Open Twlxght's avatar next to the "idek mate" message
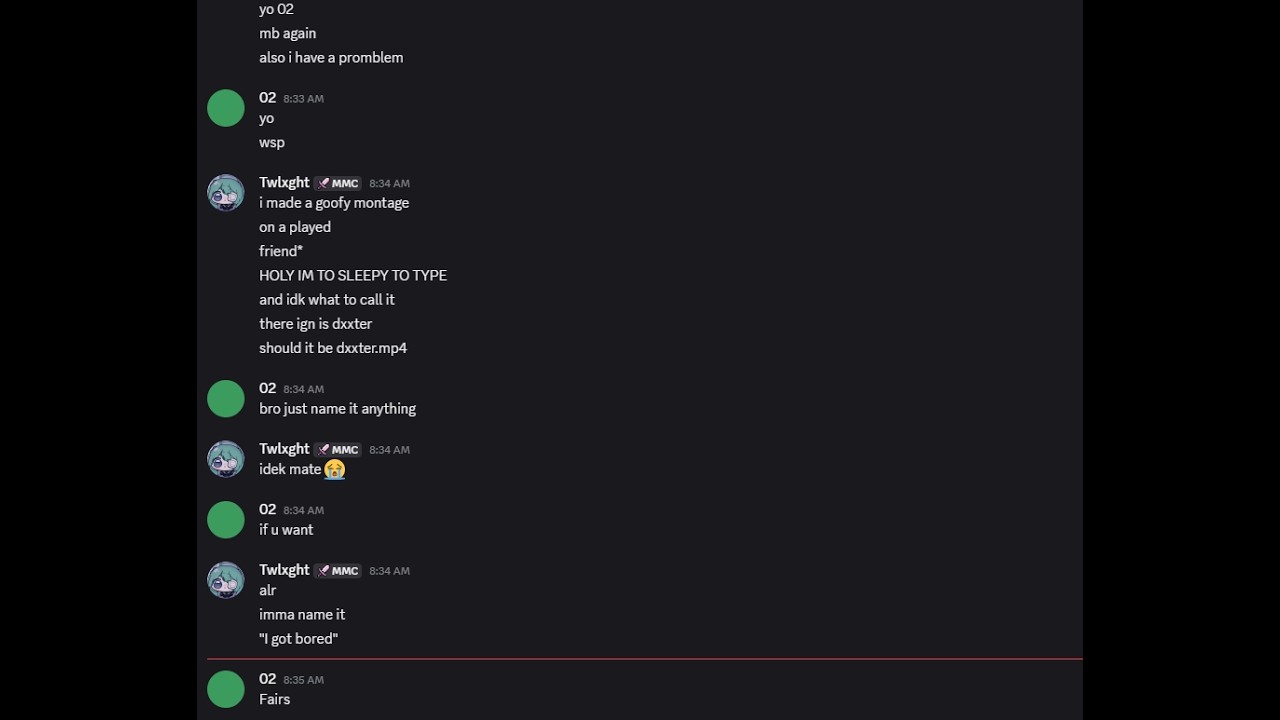The height and width of the screenshot is (720, 1280). pos(225,459)
